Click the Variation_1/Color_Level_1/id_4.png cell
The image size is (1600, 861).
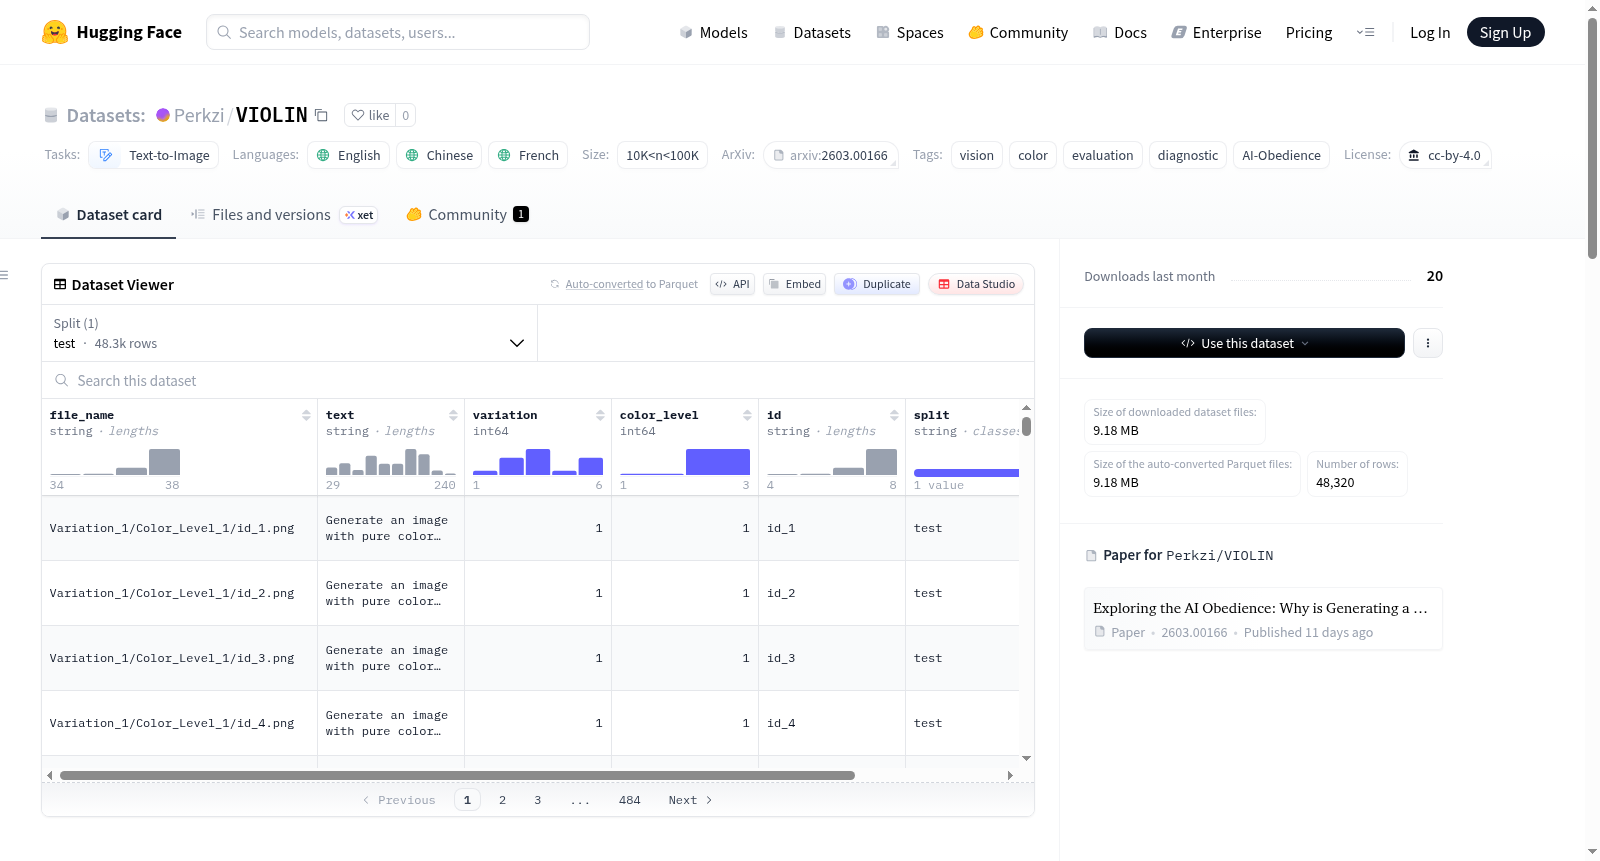pos(179,723)
